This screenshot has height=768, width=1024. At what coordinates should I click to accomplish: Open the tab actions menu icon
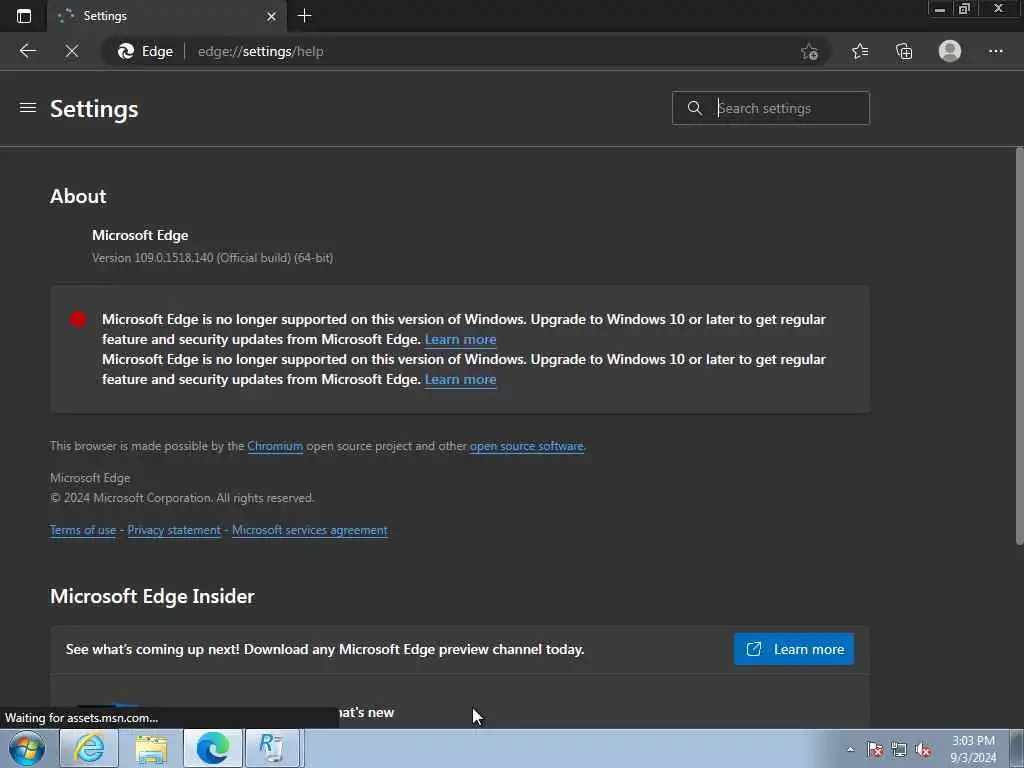pos(24,16)
